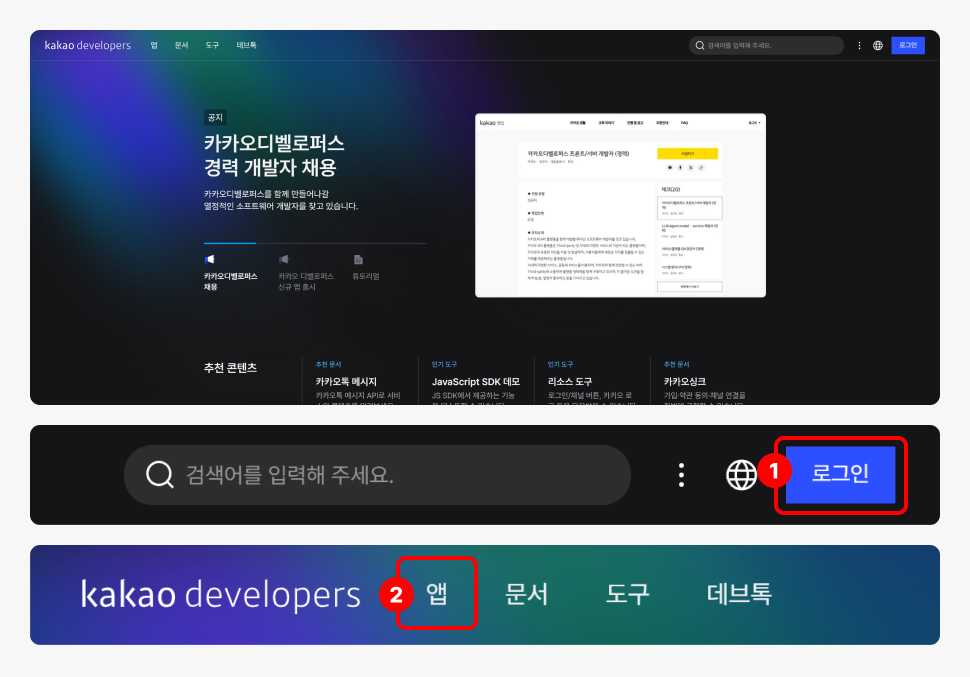Open the JavaScript SDK 데모 tool link
The height and width of the screenshot is (677, 970).
click(476, 381)
